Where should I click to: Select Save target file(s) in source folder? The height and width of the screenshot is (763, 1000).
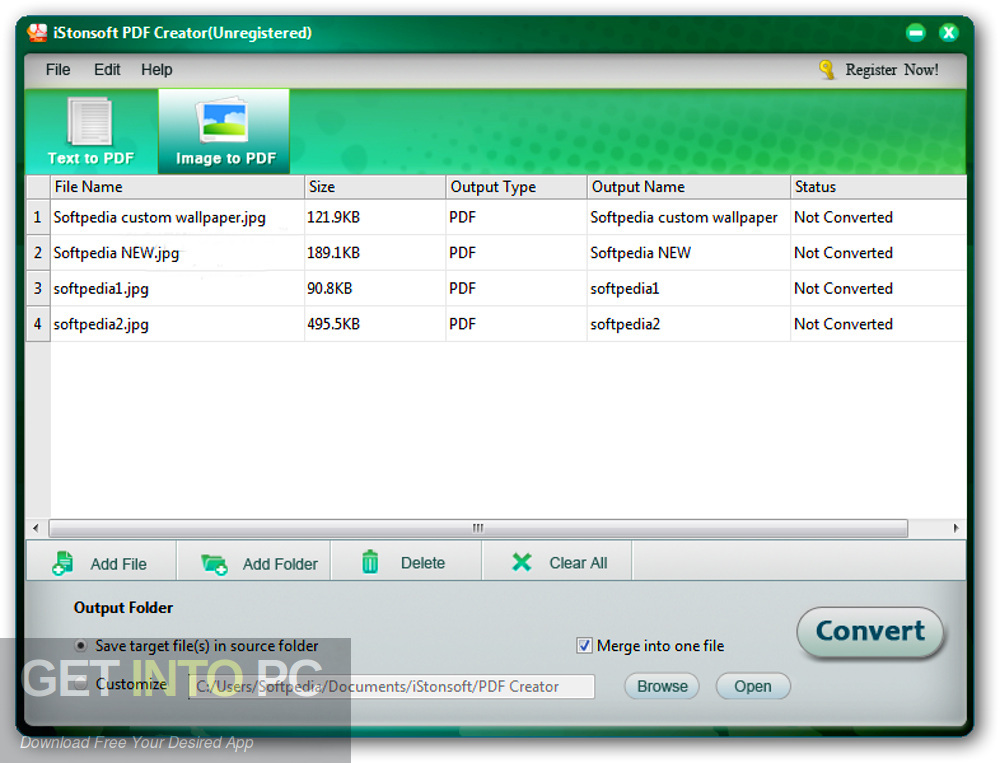[x=80, y=646]
